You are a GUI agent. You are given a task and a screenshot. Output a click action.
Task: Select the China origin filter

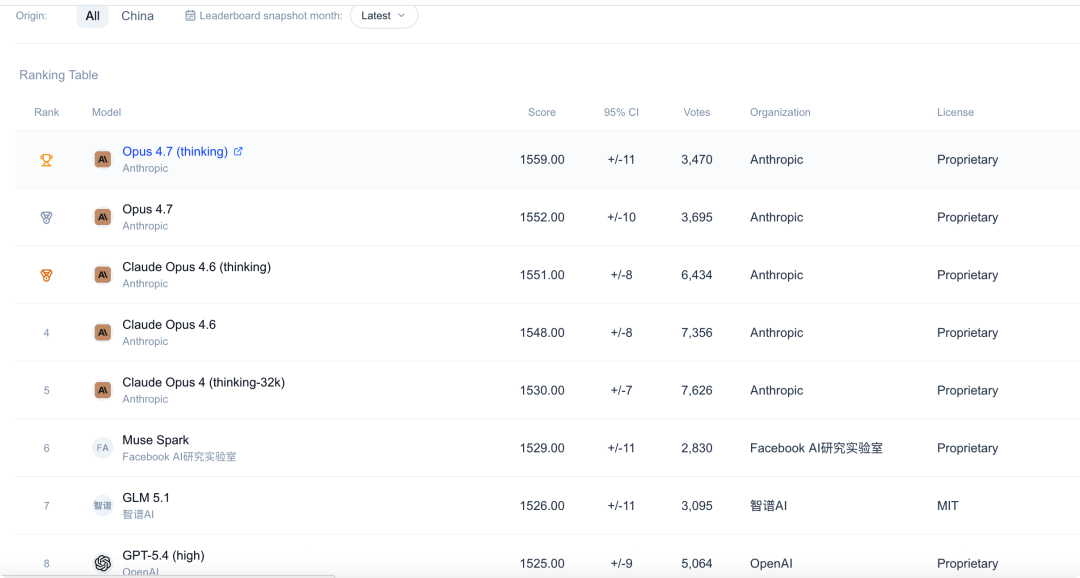coord(138,16)
